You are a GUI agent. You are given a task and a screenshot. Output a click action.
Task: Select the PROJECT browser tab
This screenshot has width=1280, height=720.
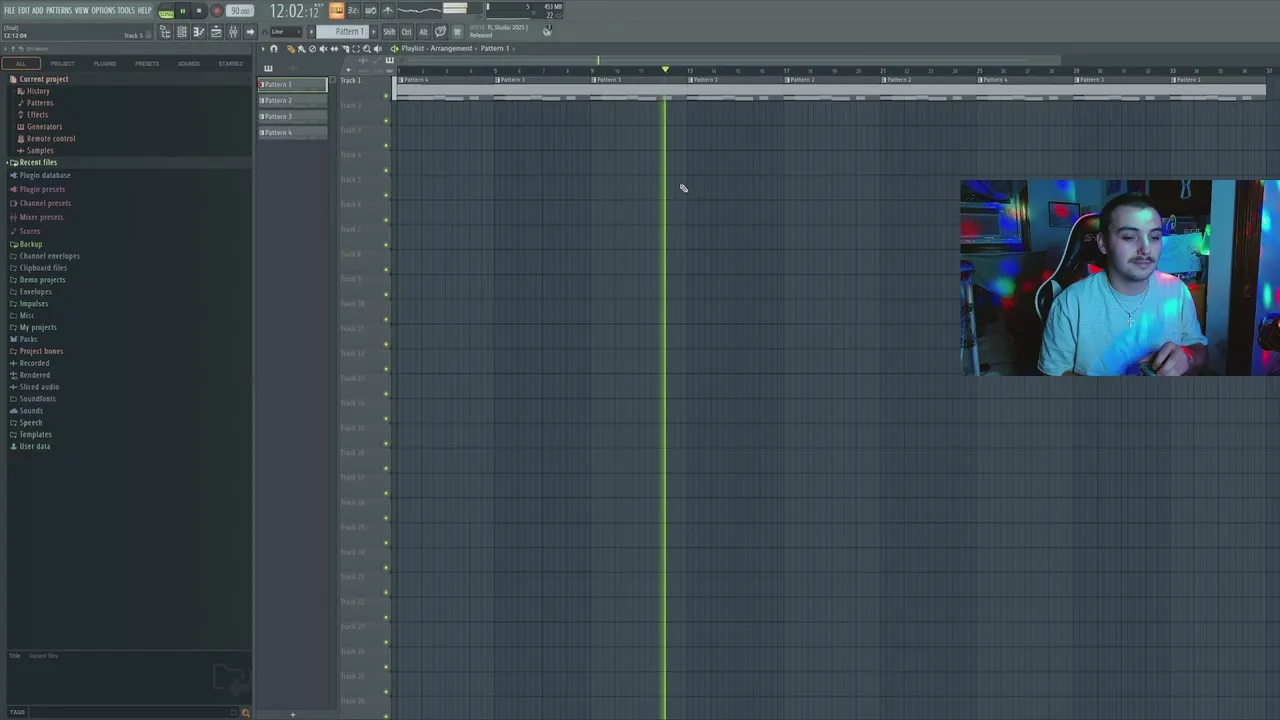point(63,63)
